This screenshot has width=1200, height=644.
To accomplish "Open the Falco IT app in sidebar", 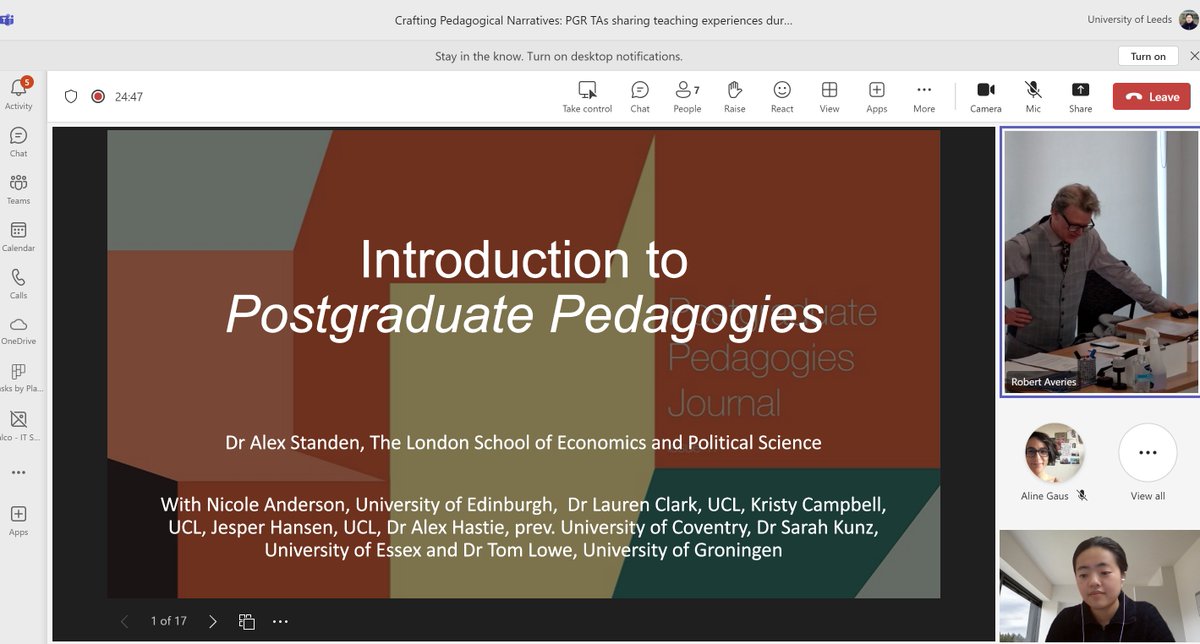I will [18, 425].
